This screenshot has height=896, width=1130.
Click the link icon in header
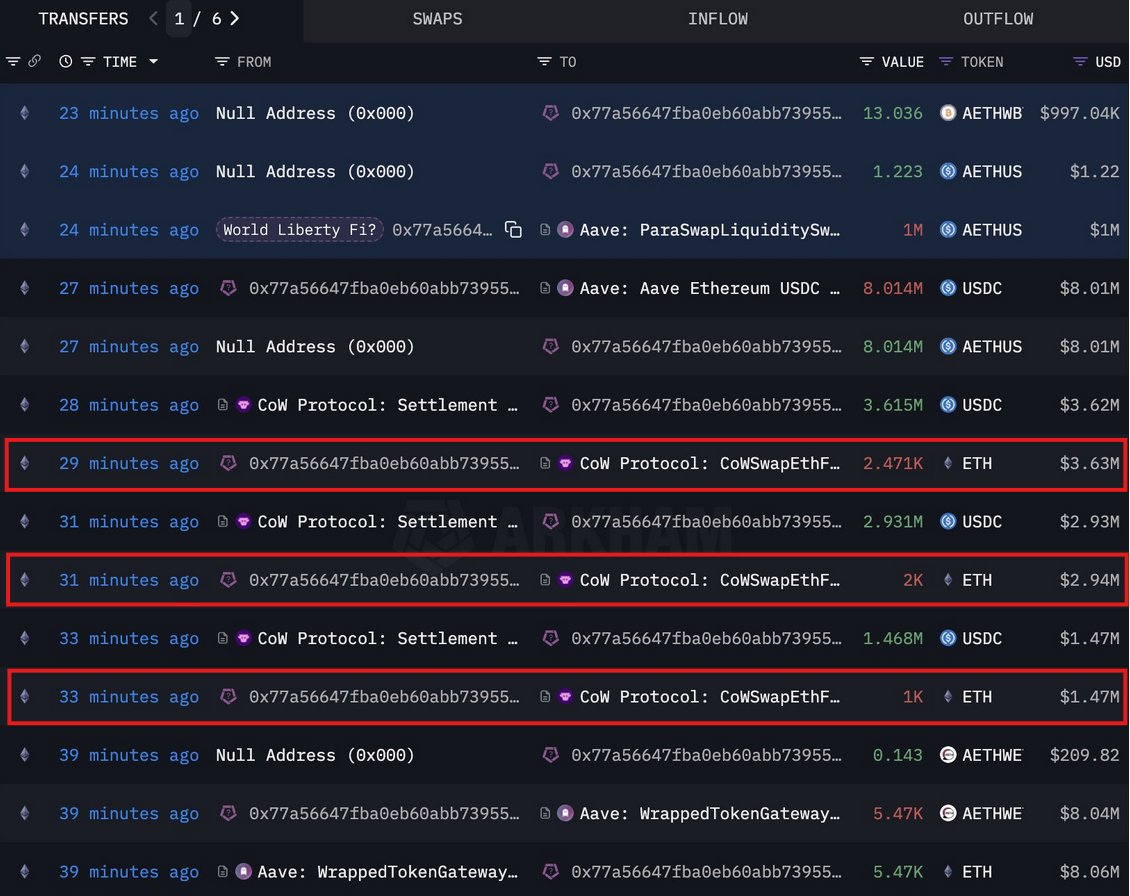[34, 62]
